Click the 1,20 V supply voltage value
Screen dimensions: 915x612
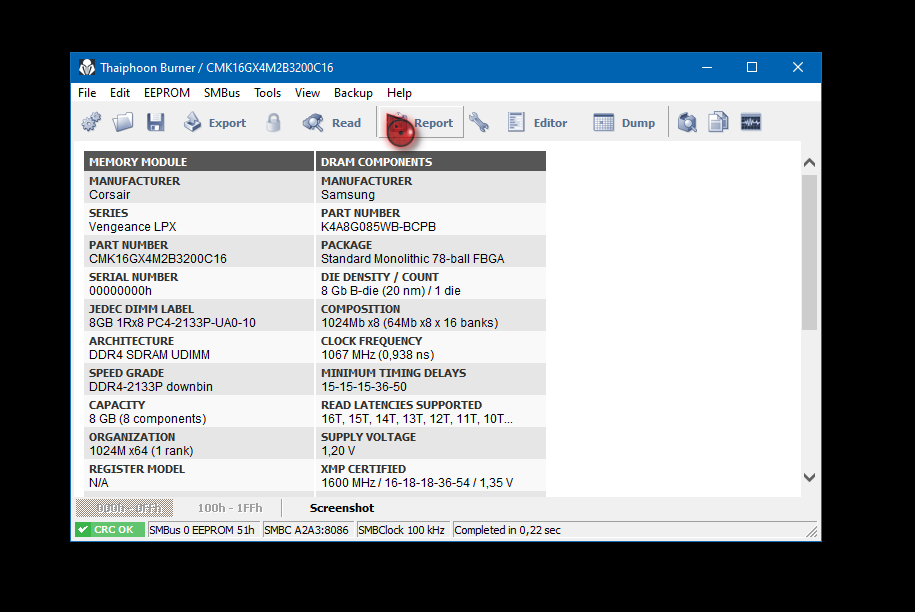[x=338, y=452]
